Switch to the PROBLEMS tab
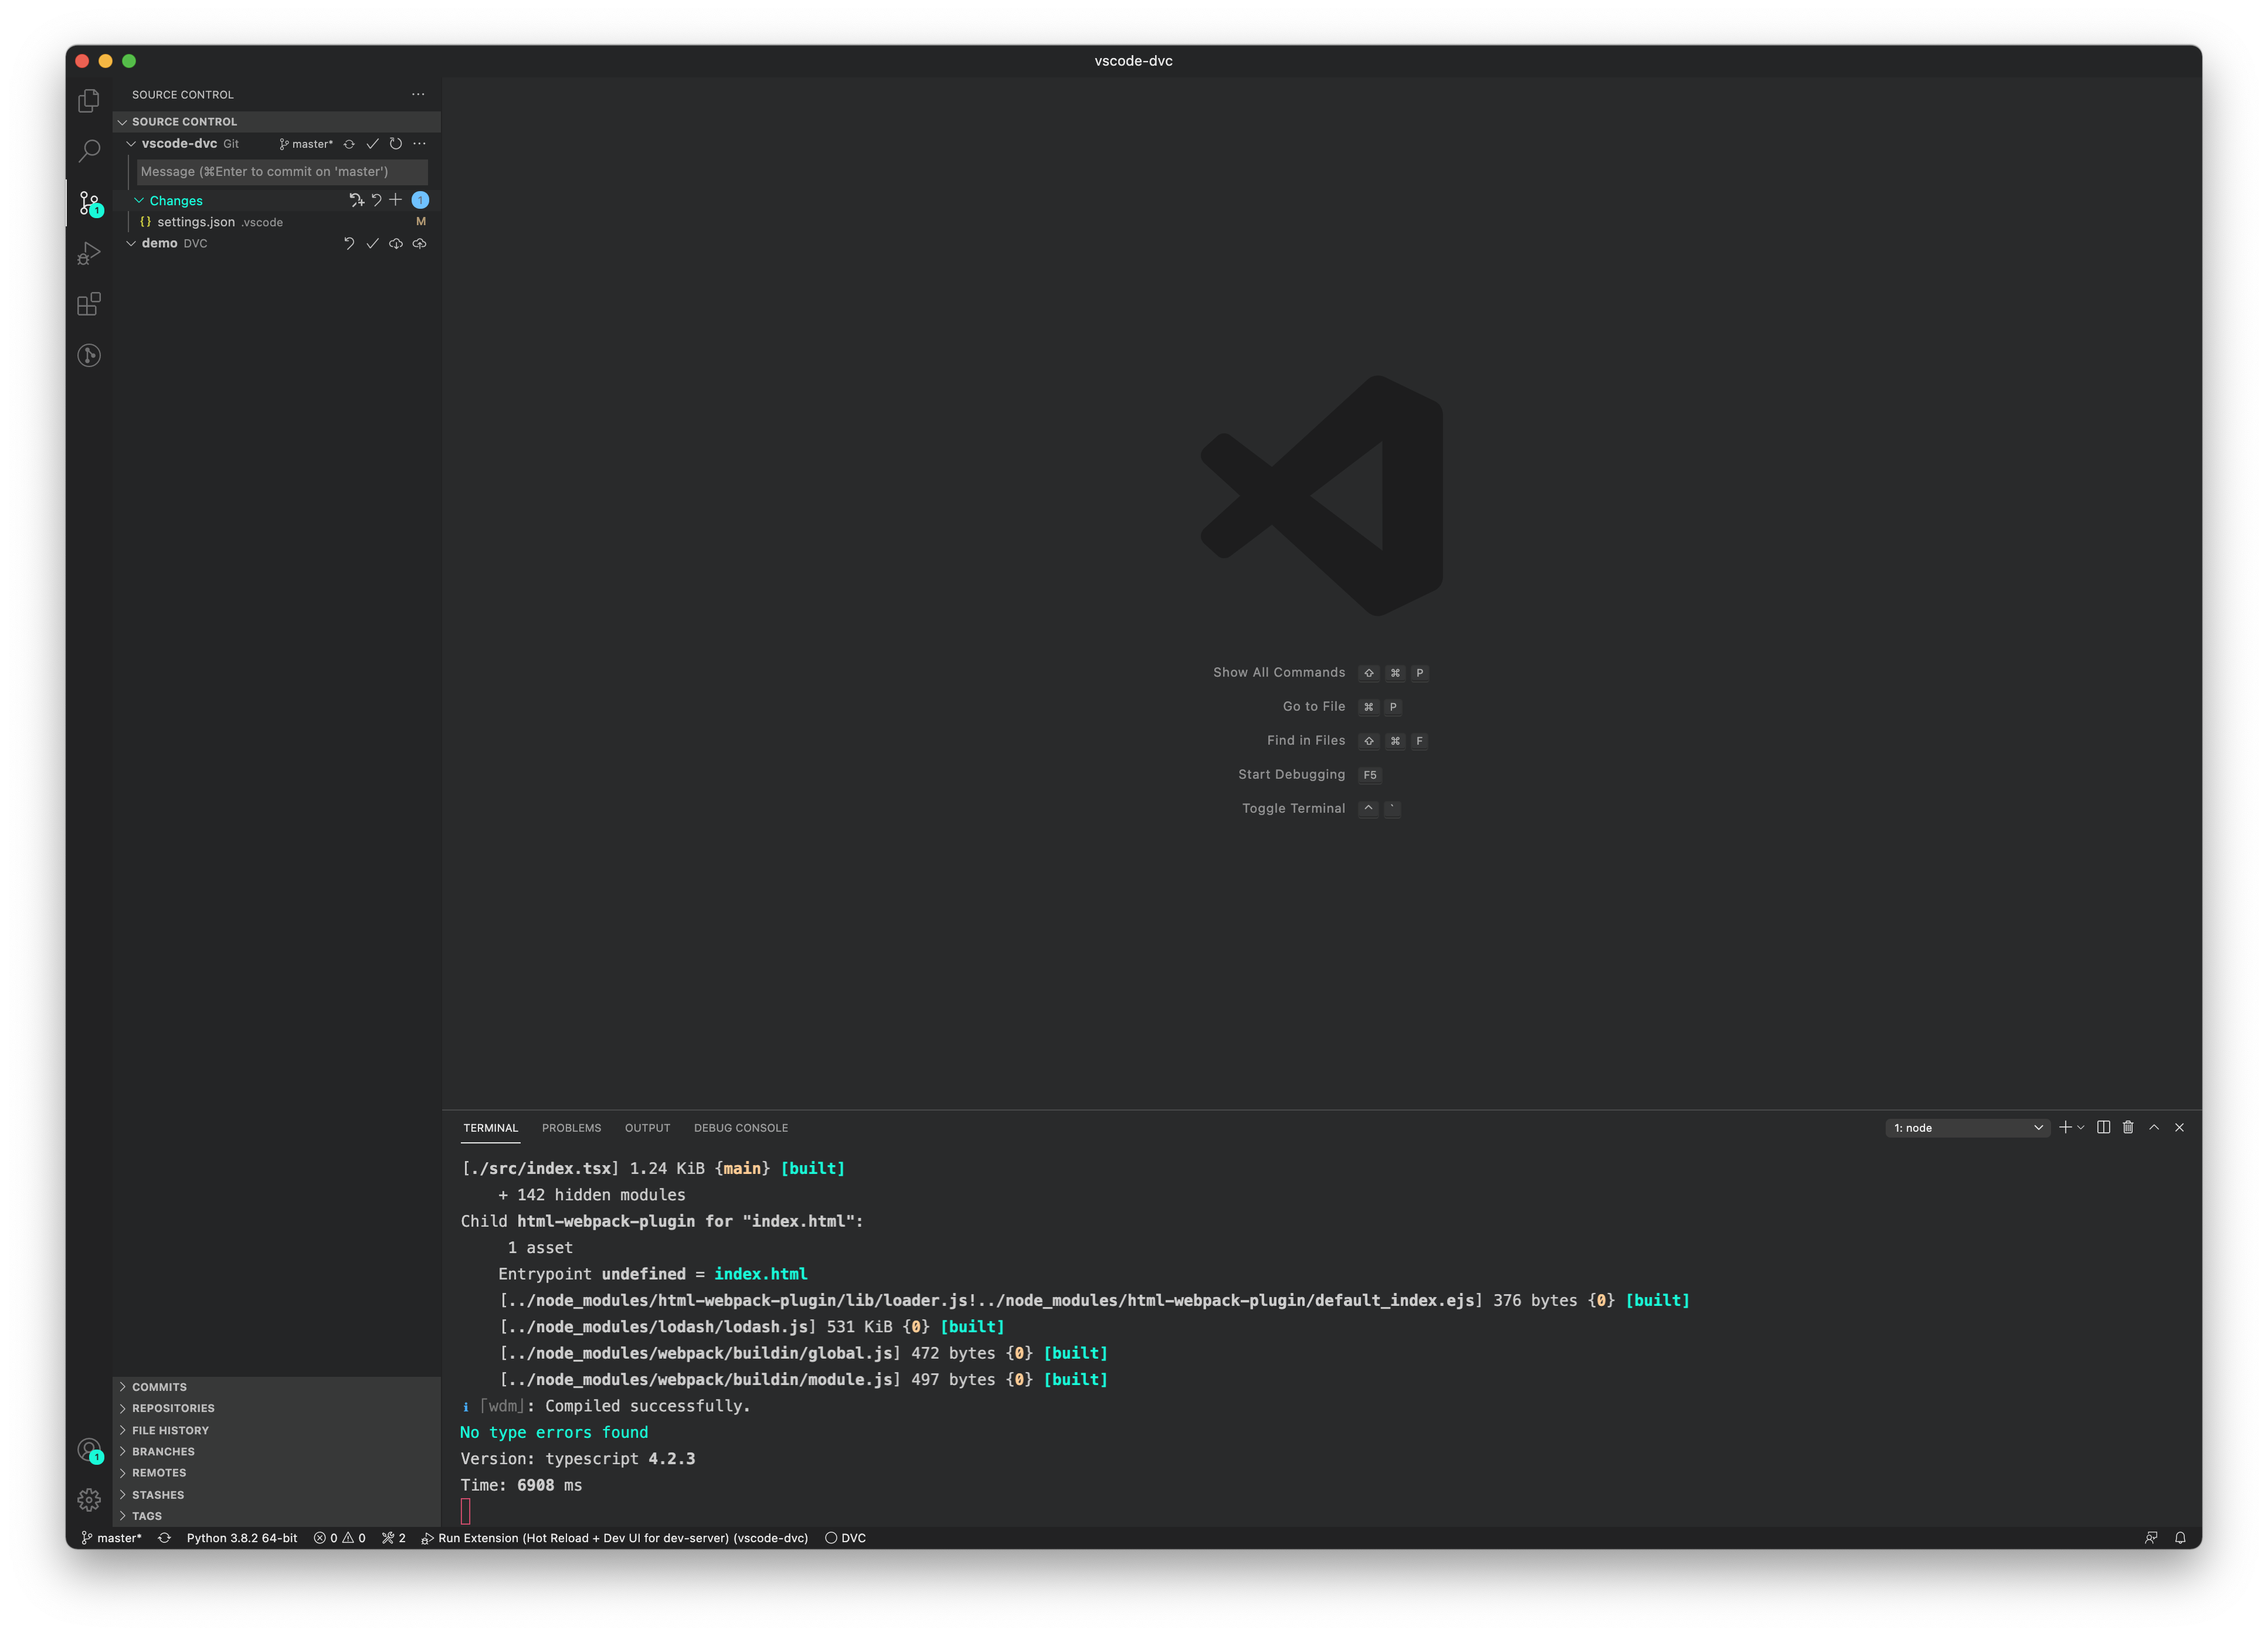 [x=571, y=1127]
